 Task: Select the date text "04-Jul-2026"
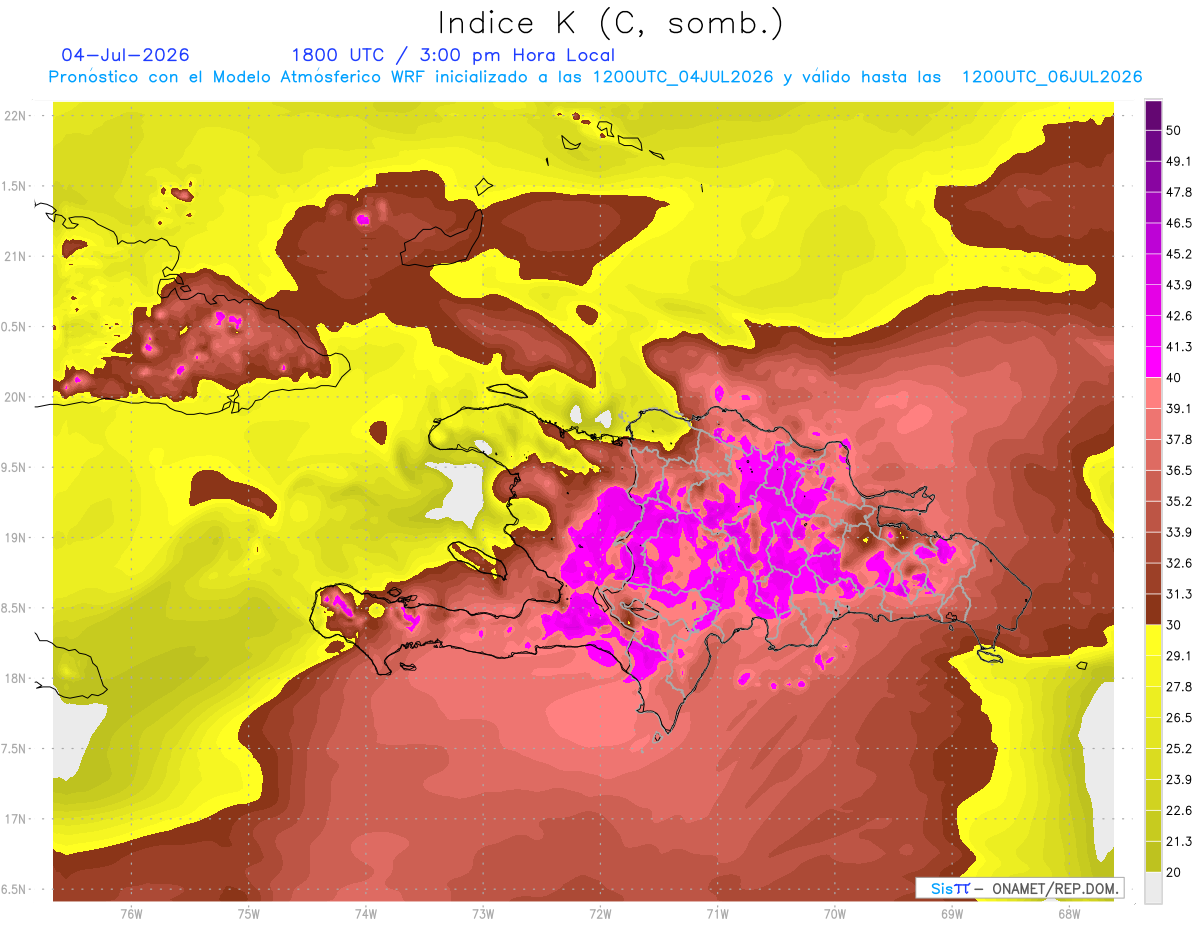point(125,55)
